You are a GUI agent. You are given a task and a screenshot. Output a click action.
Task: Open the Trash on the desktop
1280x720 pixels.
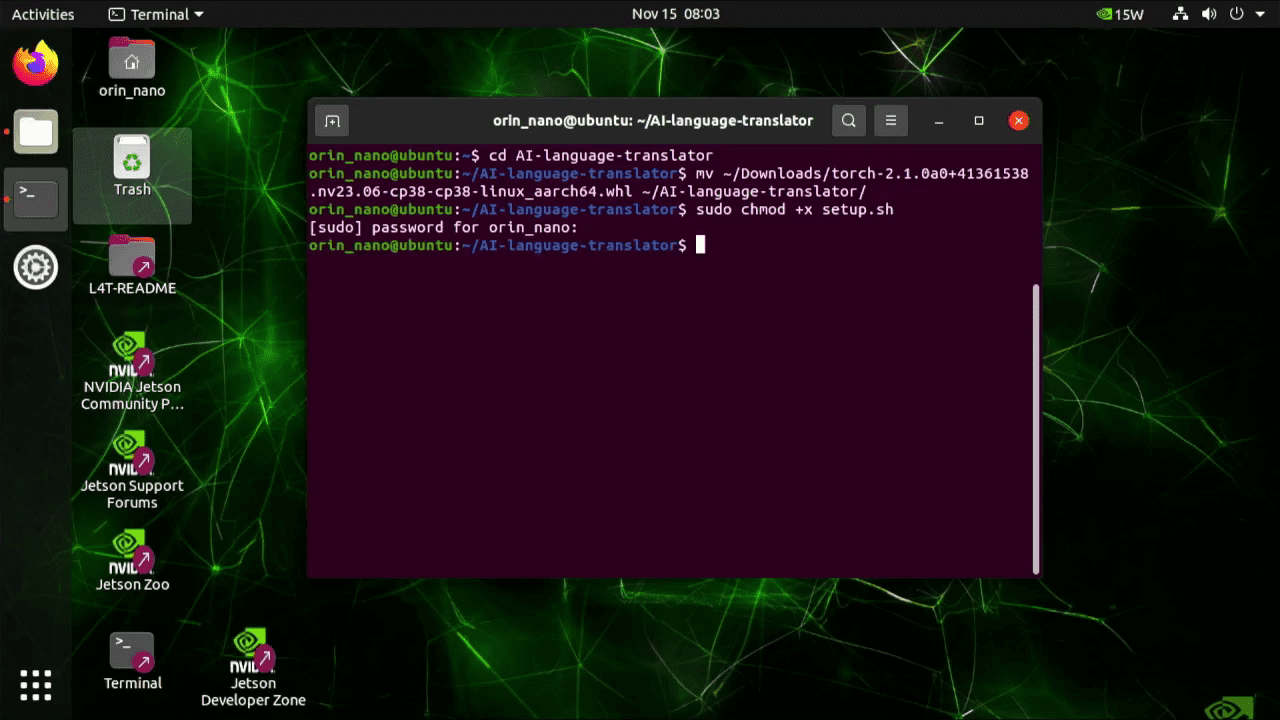pos(131,160)
